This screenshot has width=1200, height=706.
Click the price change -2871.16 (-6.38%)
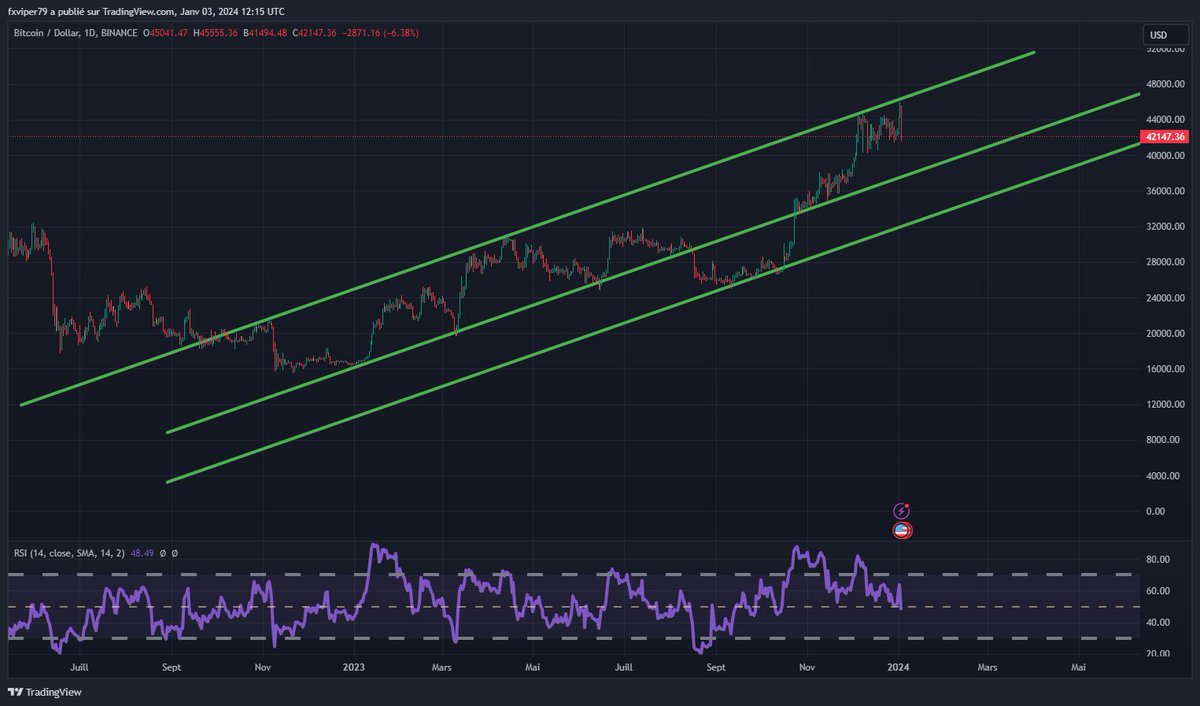(x=380, y=33)
